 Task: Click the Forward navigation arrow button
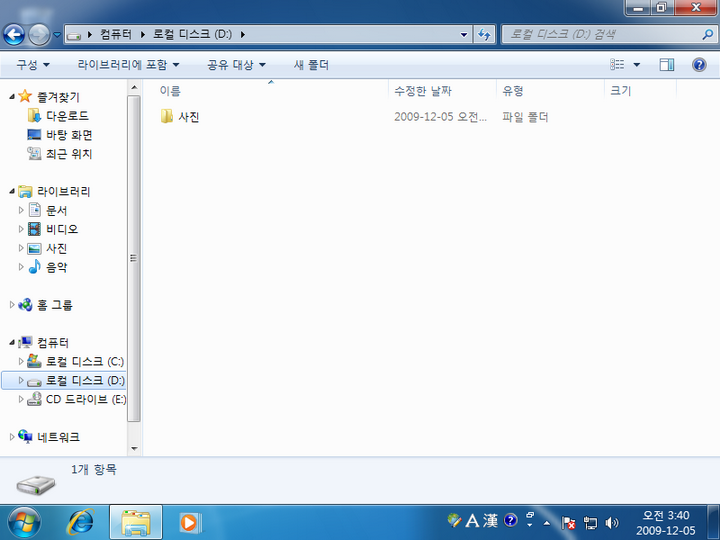[x=39, y=34]
